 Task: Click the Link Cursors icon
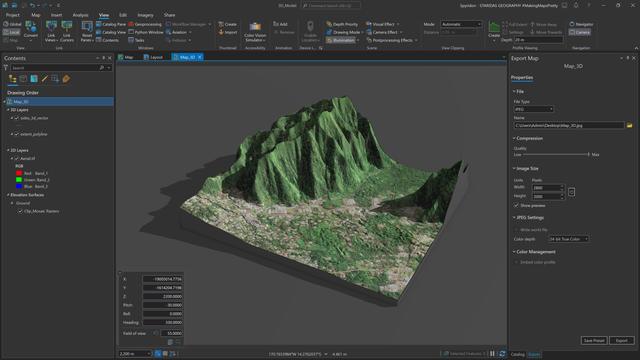[x=67, y=27]
